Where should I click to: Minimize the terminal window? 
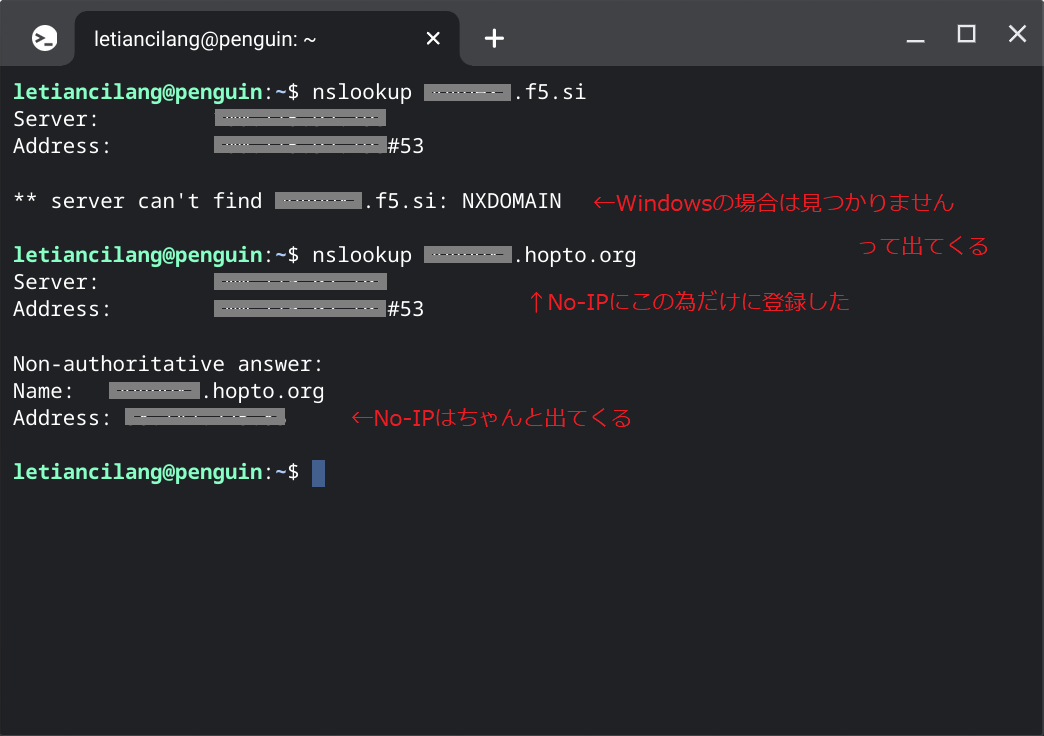click(x=915, y=39)
